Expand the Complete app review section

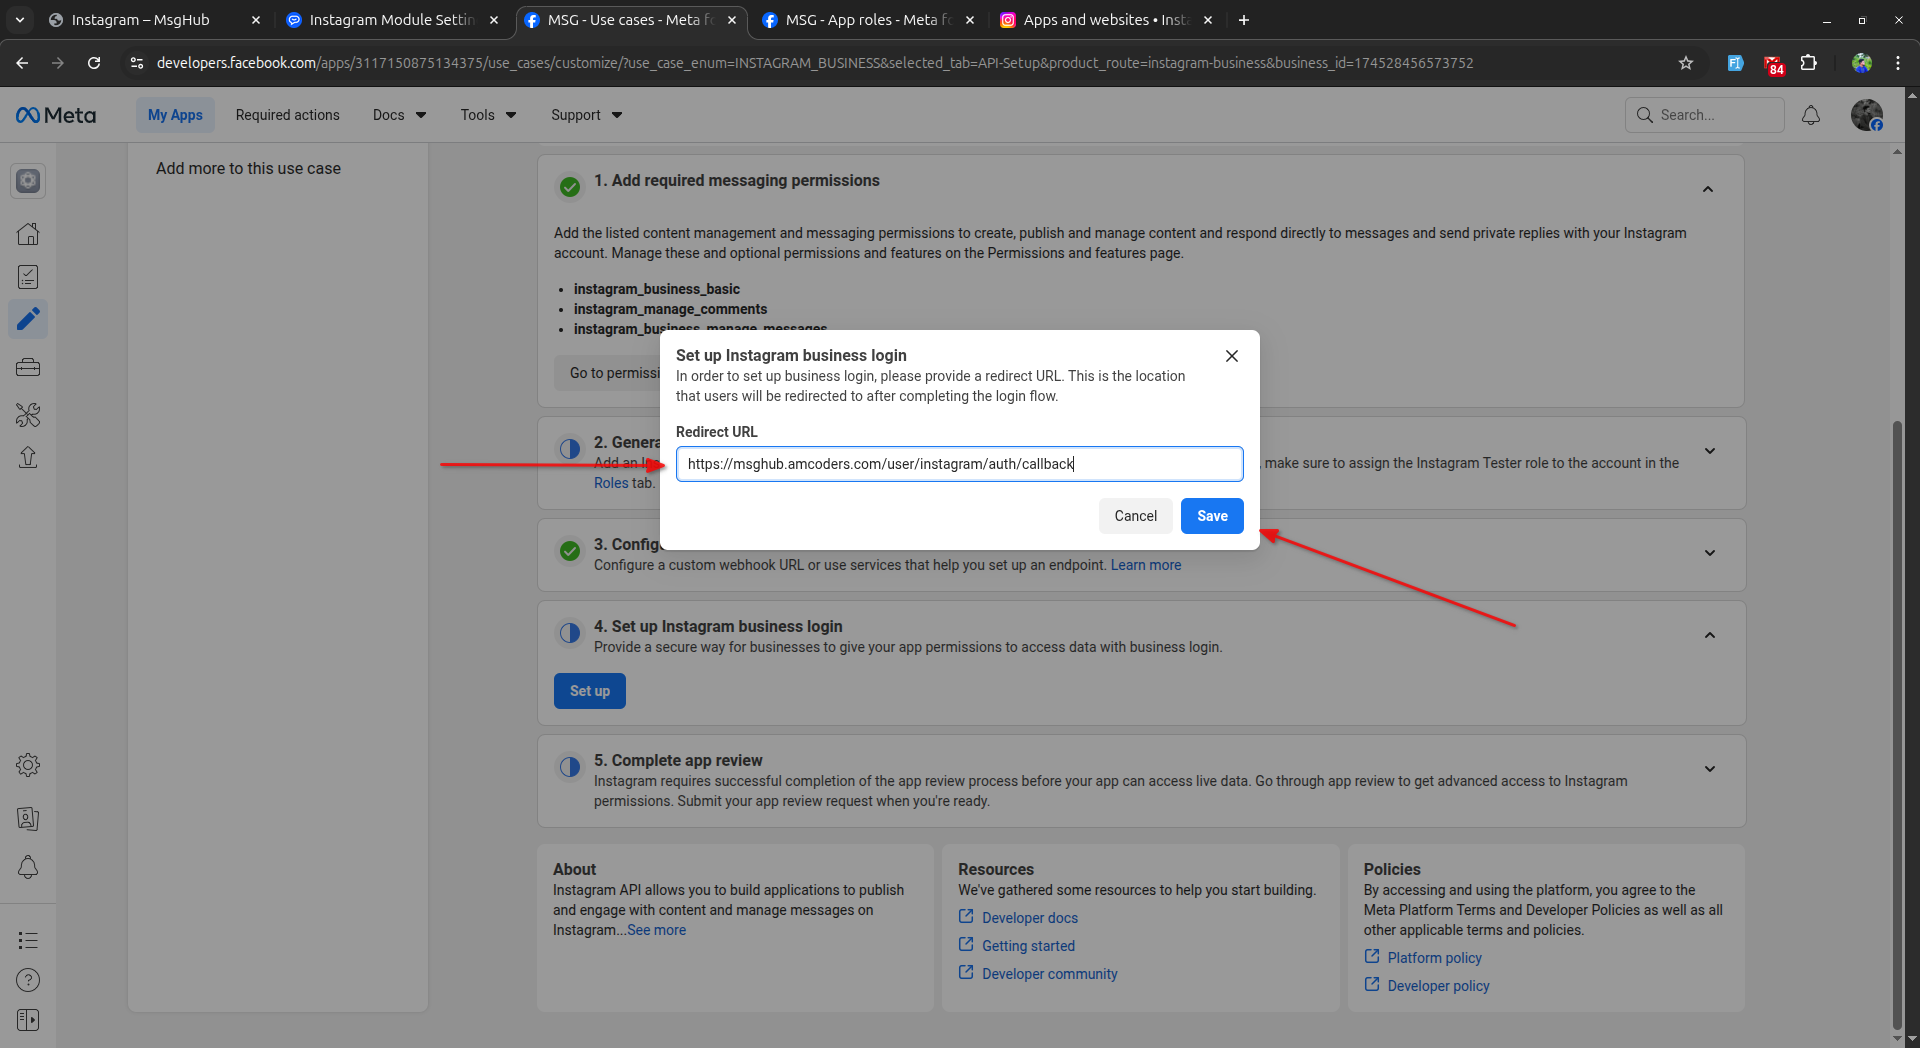pyautogui.click(x=1710, y=768)
